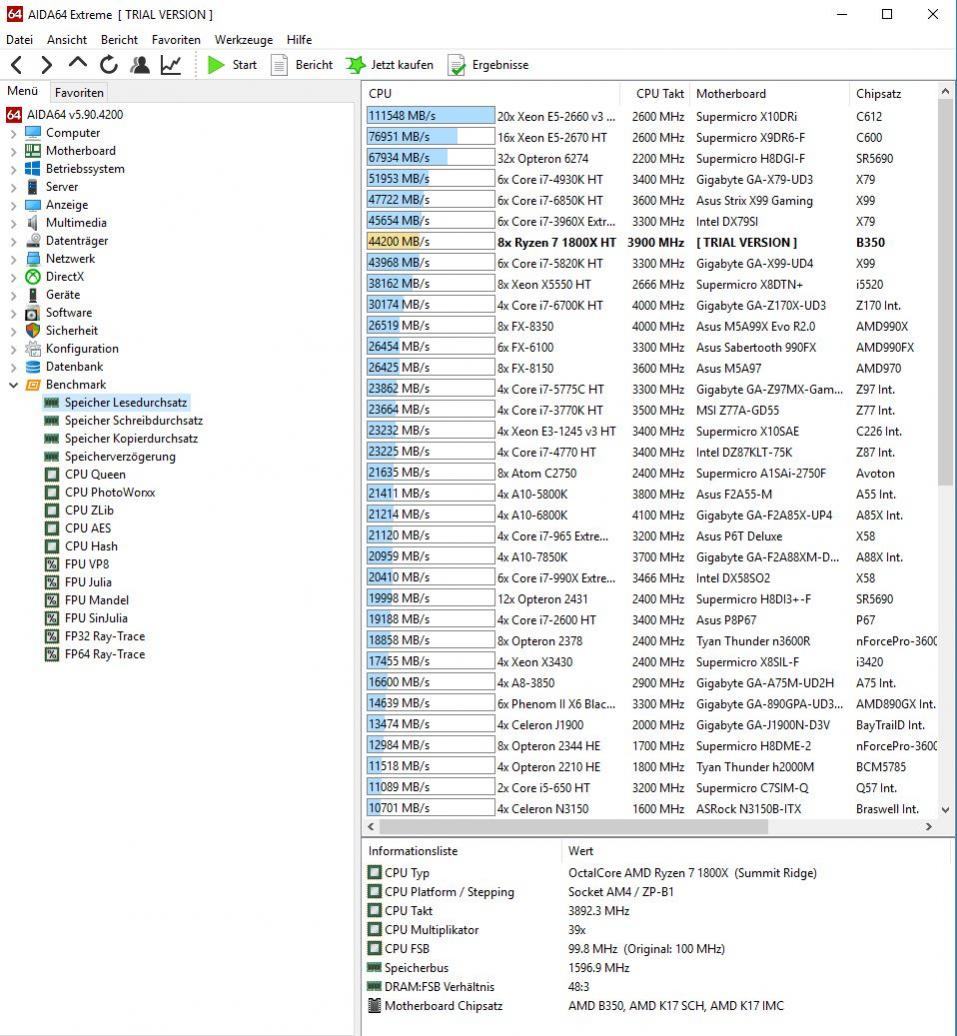Select the Software icon in tree
Viewport: 957px width, 1036px height.
[x=32, y=313]
